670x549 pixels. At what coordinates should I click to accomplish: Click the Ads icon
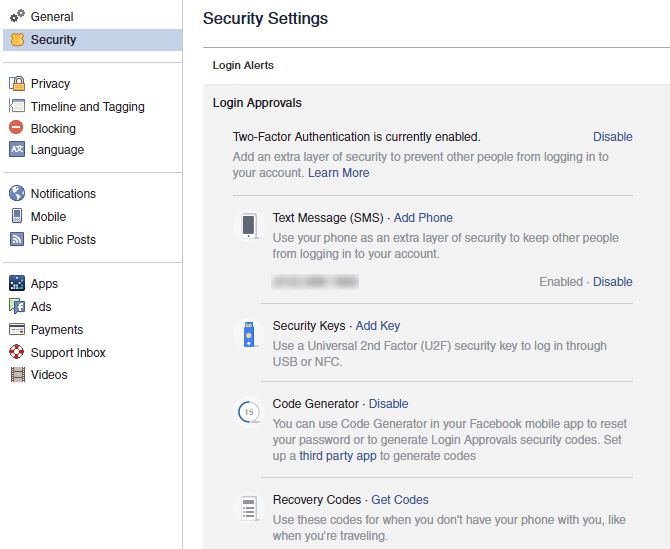17,306
